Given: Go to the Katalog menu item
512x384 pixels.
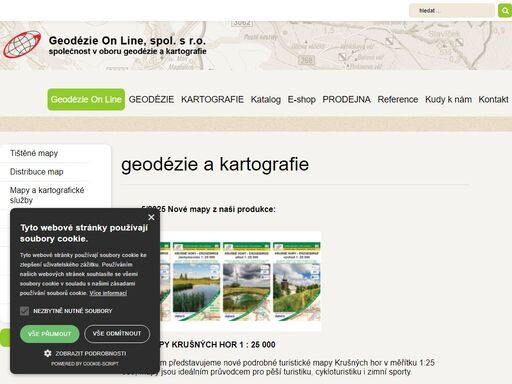Looking at the screenshot, I should coord(266,99).
